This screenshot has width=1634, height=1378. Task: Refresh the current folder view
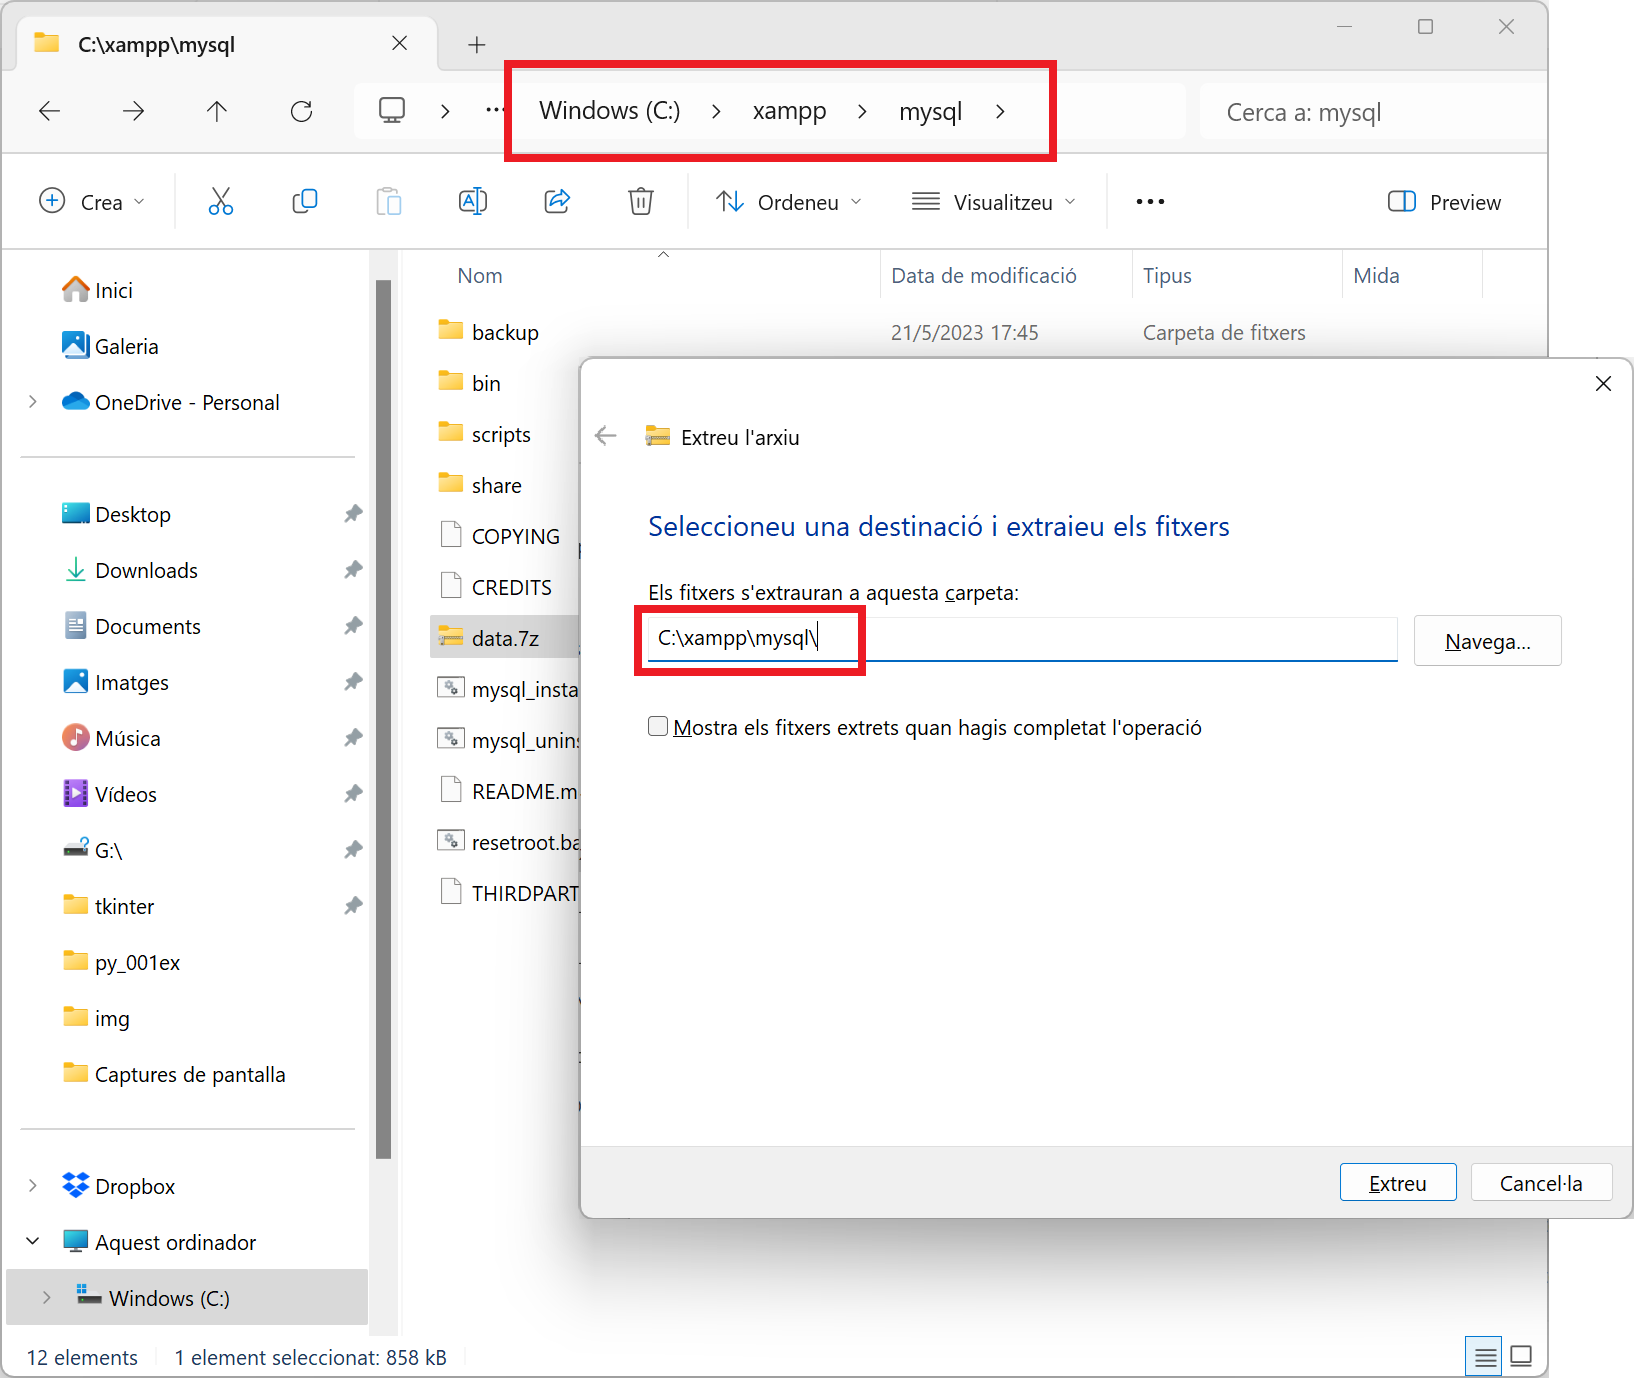pyautogui.click(x=301, y=111)
